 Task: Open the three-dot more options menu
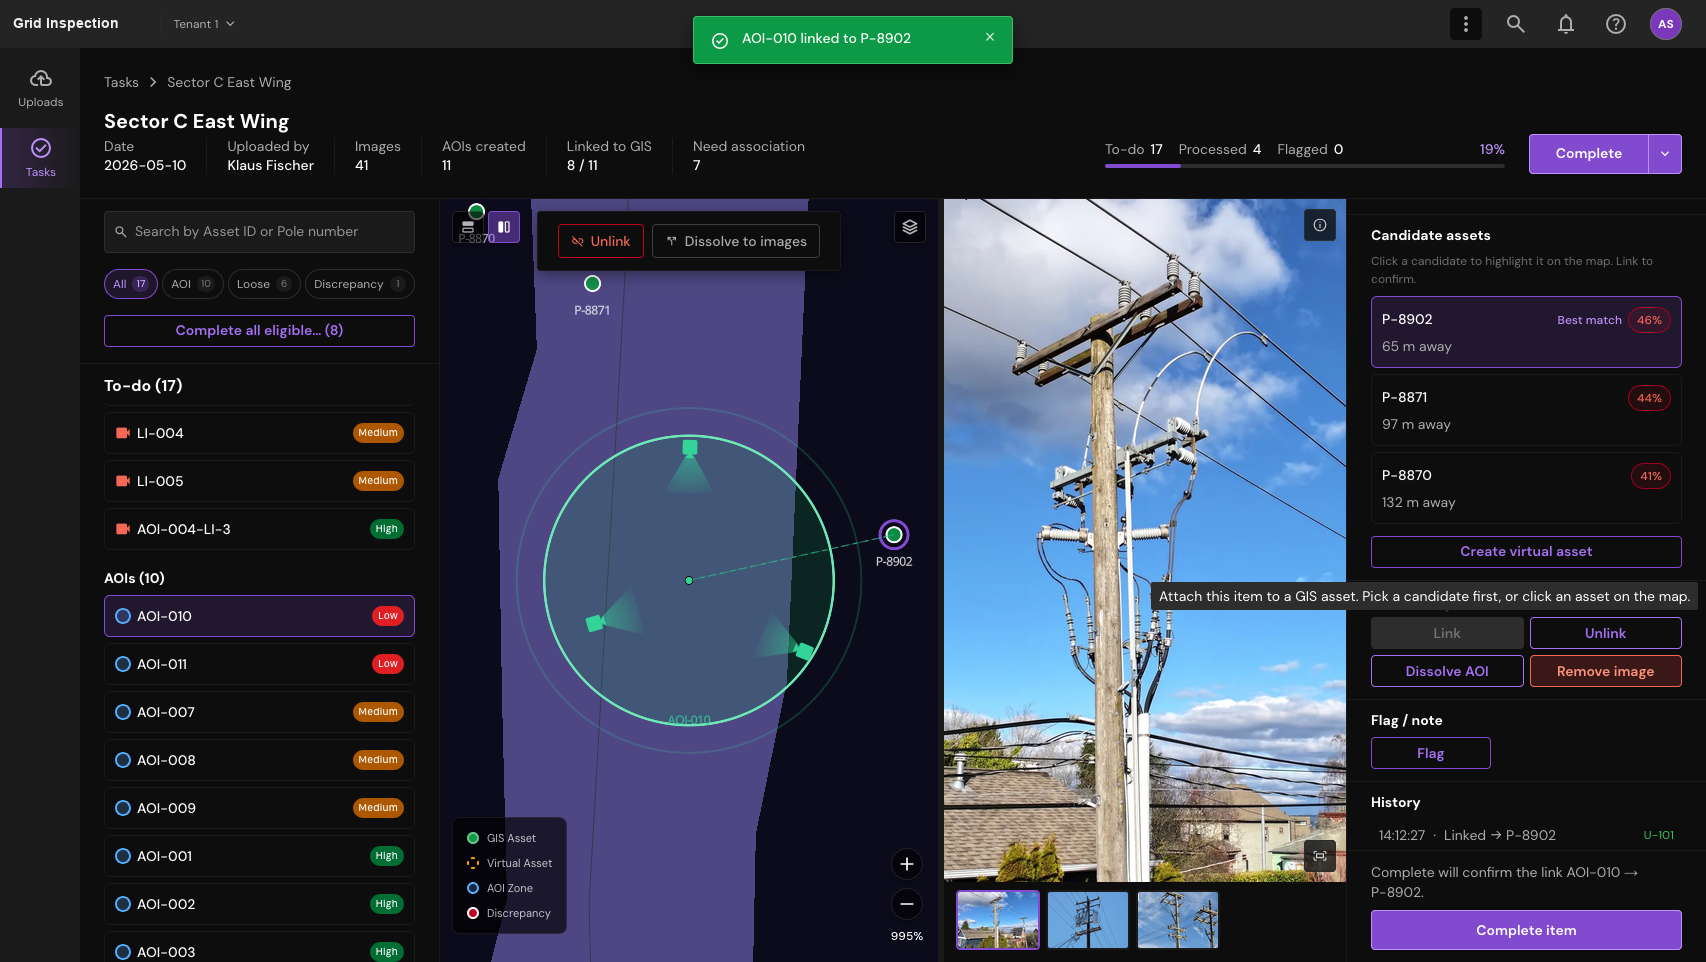tap(1466, 24)
